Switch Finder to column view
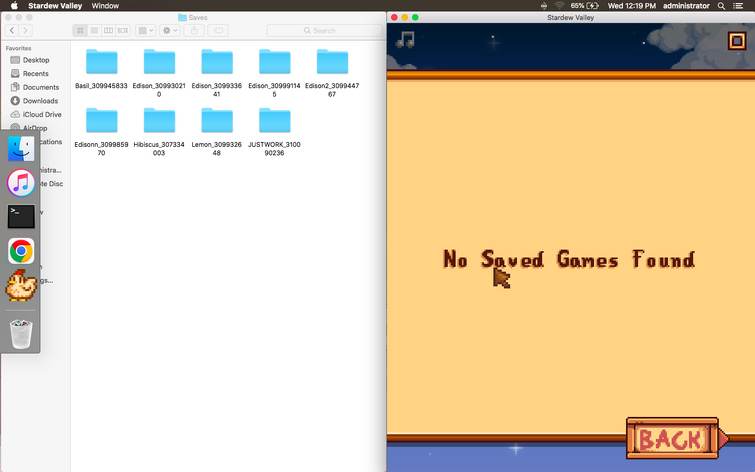The width and height of the screenshot is (755, 472). tap(108, 30)
